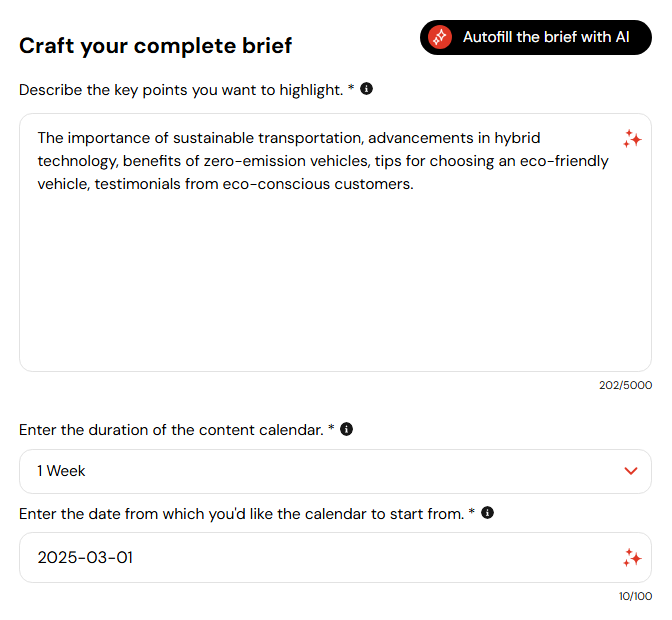672x620 pixels.
Task: Click the calendar start date label text
Action: click(x=247, y=514)
